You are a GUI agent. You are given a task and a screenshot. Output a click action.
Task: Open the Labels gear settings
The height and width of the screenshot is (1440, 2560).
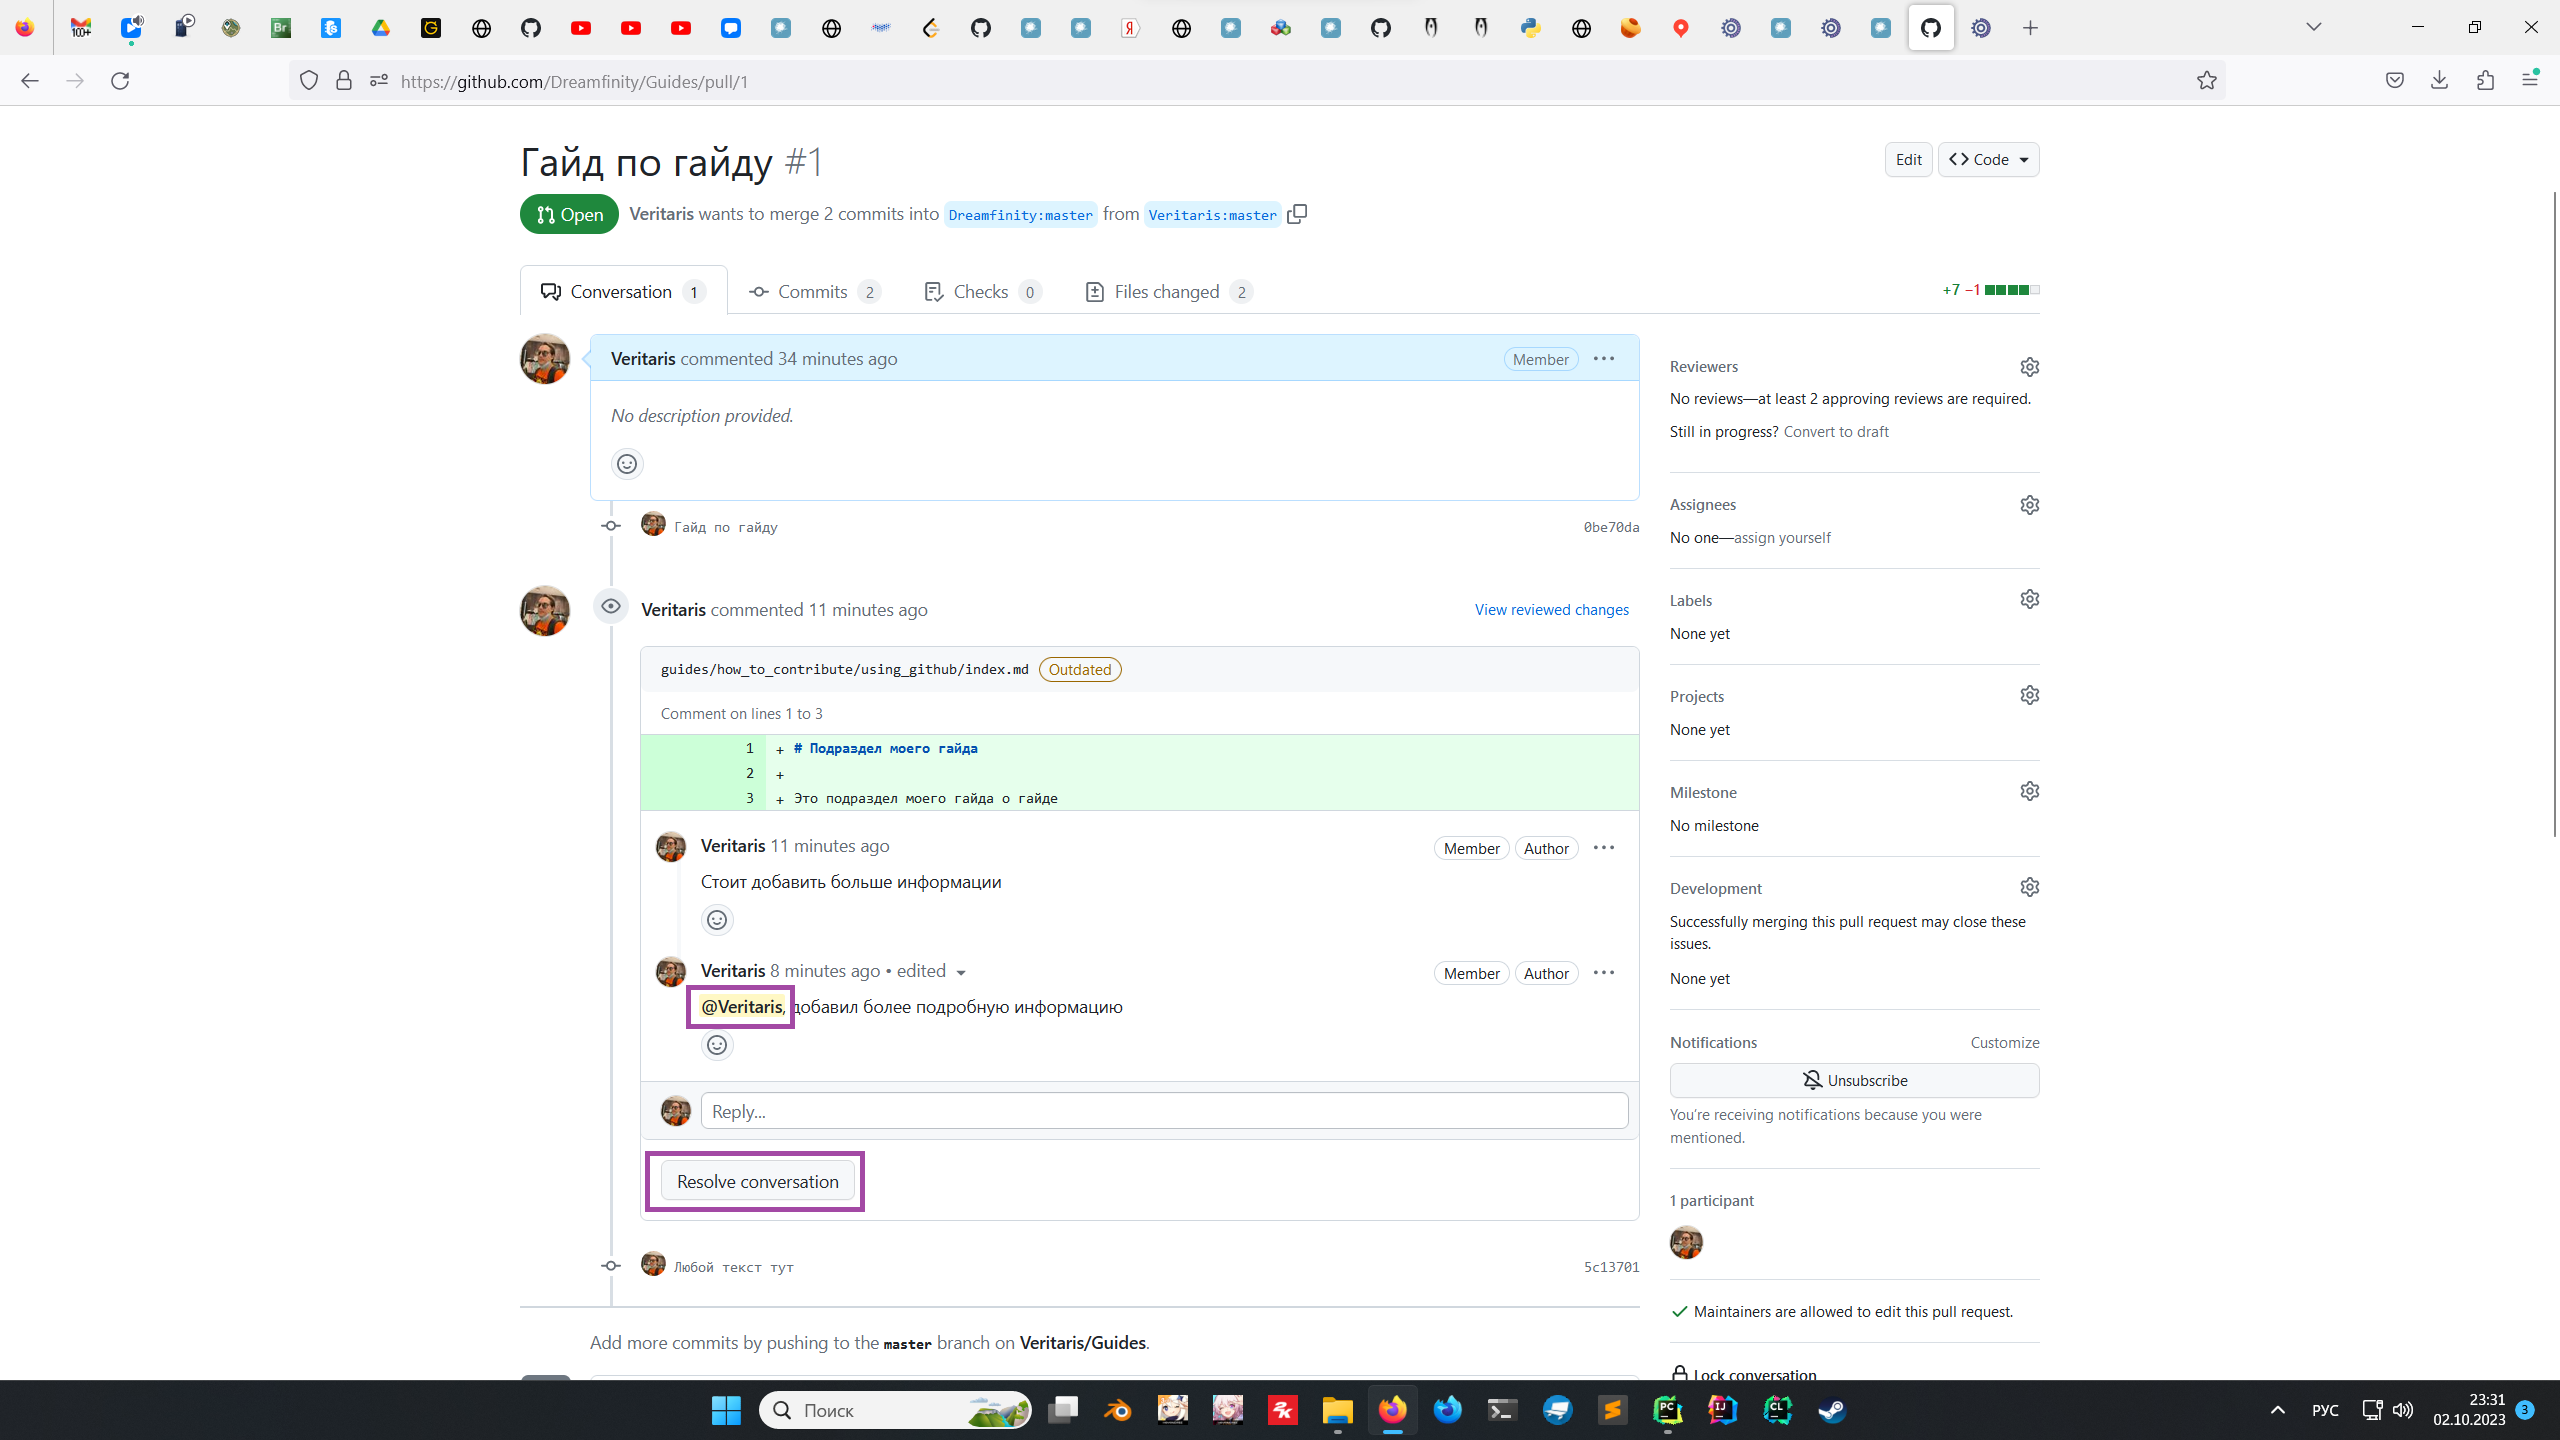[x=2029, y=599]
